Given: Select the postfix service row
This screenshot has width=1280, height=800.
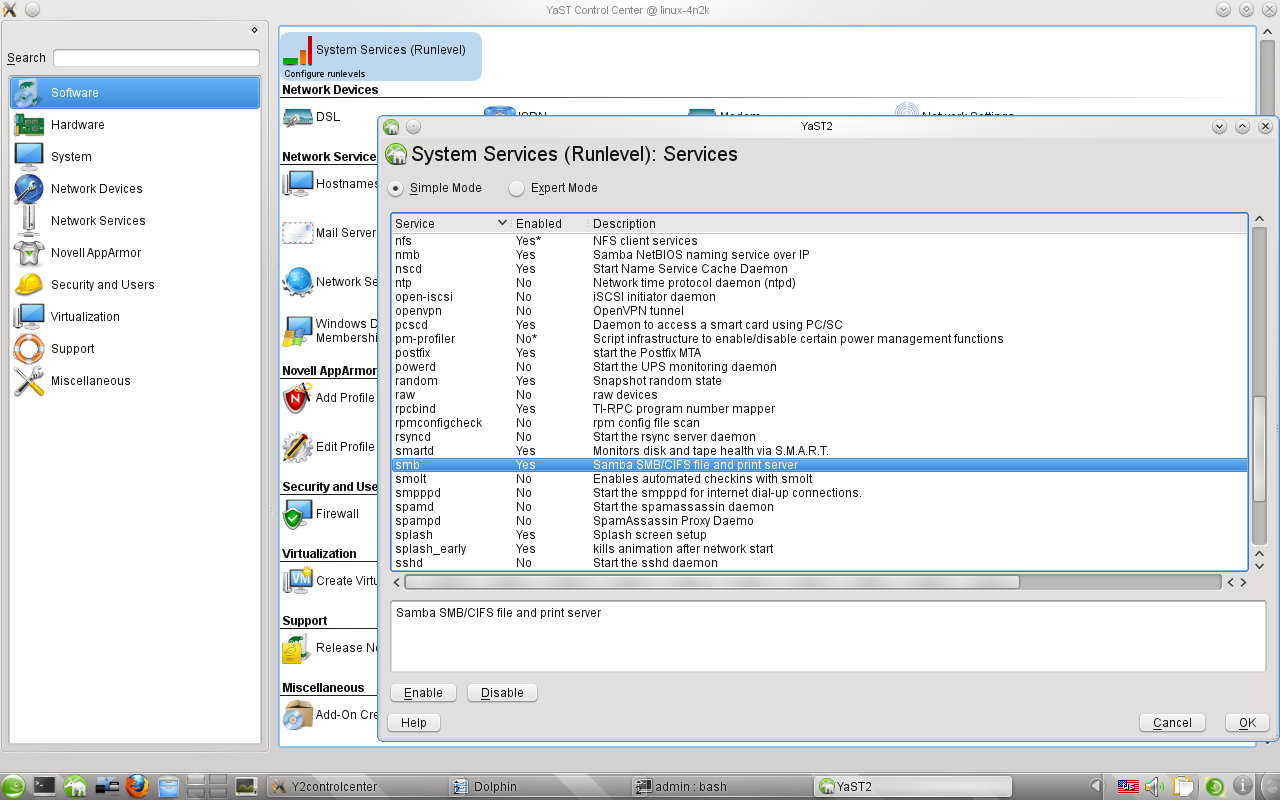Looking at the screenshot, I should (820, 353).
